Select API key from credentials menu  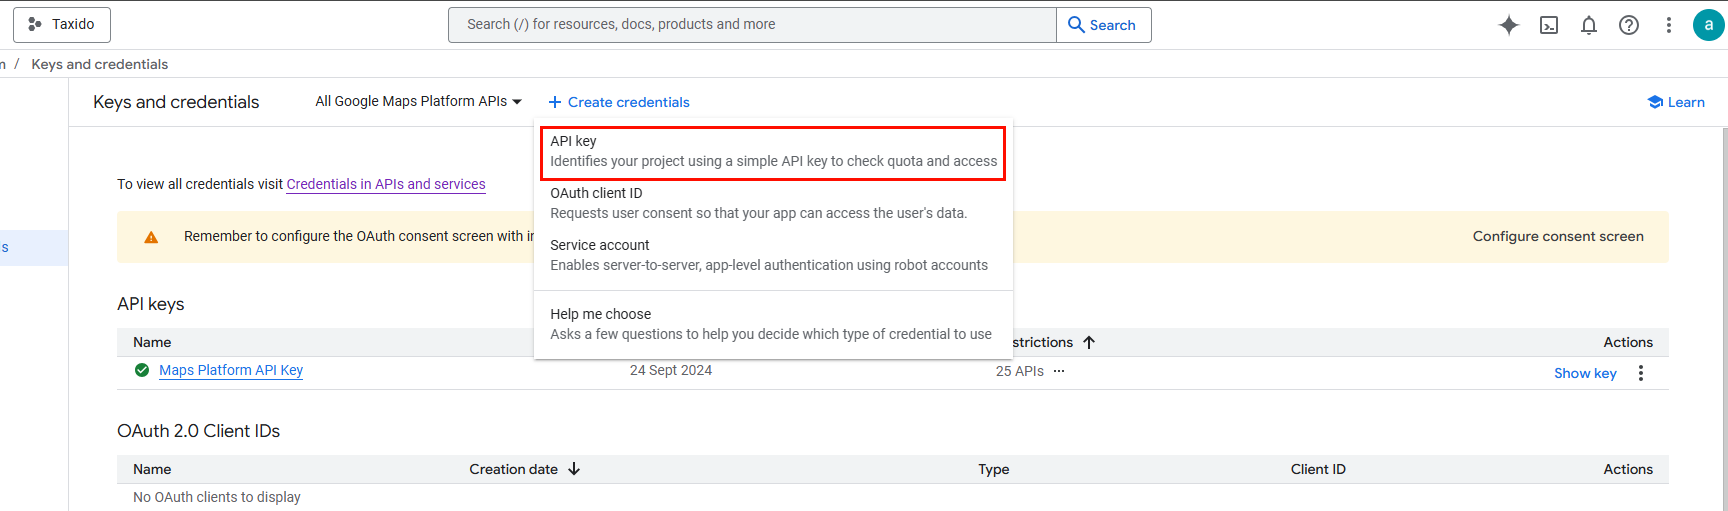772,152
